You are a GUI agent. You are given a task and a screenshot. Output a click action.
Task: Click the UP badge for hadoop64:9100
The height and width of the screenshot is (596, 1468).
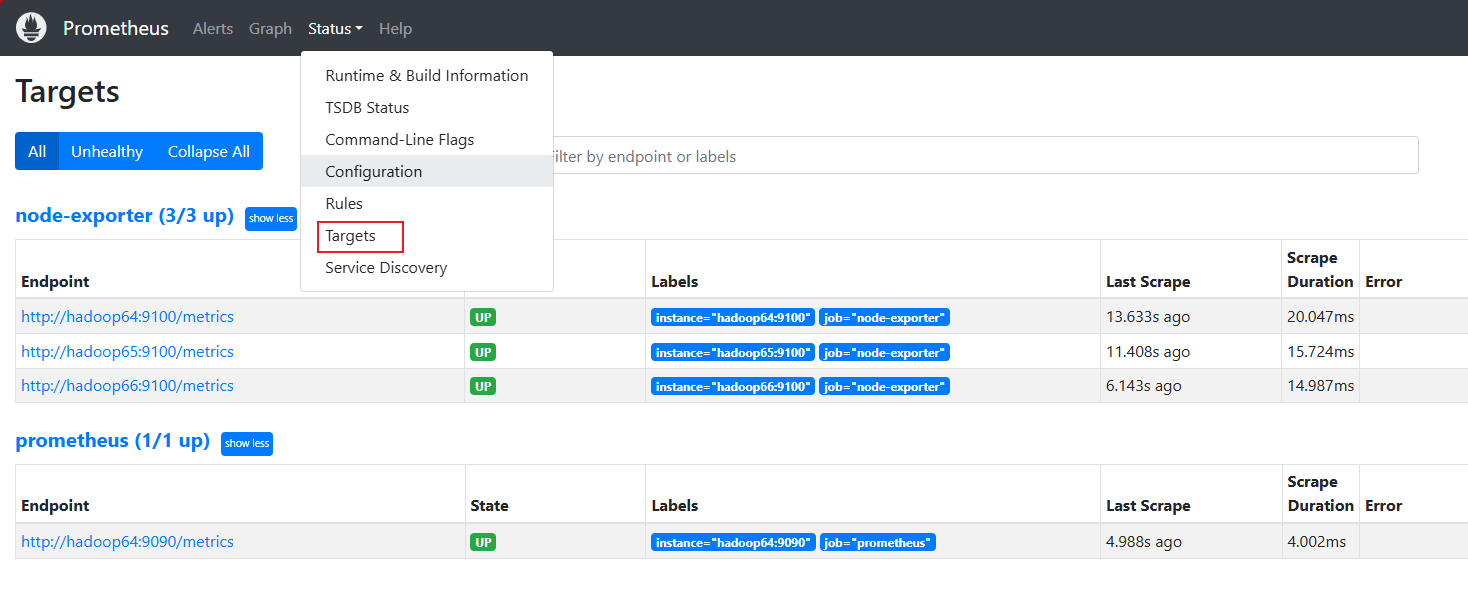[x=483, y=318]
